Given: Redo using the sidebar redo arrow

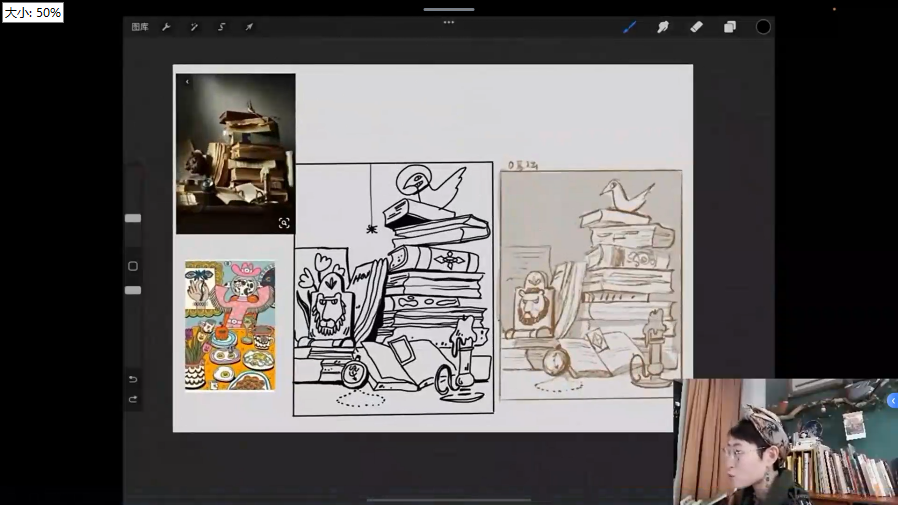Looking at the screenshot, I should click(133, 399).
